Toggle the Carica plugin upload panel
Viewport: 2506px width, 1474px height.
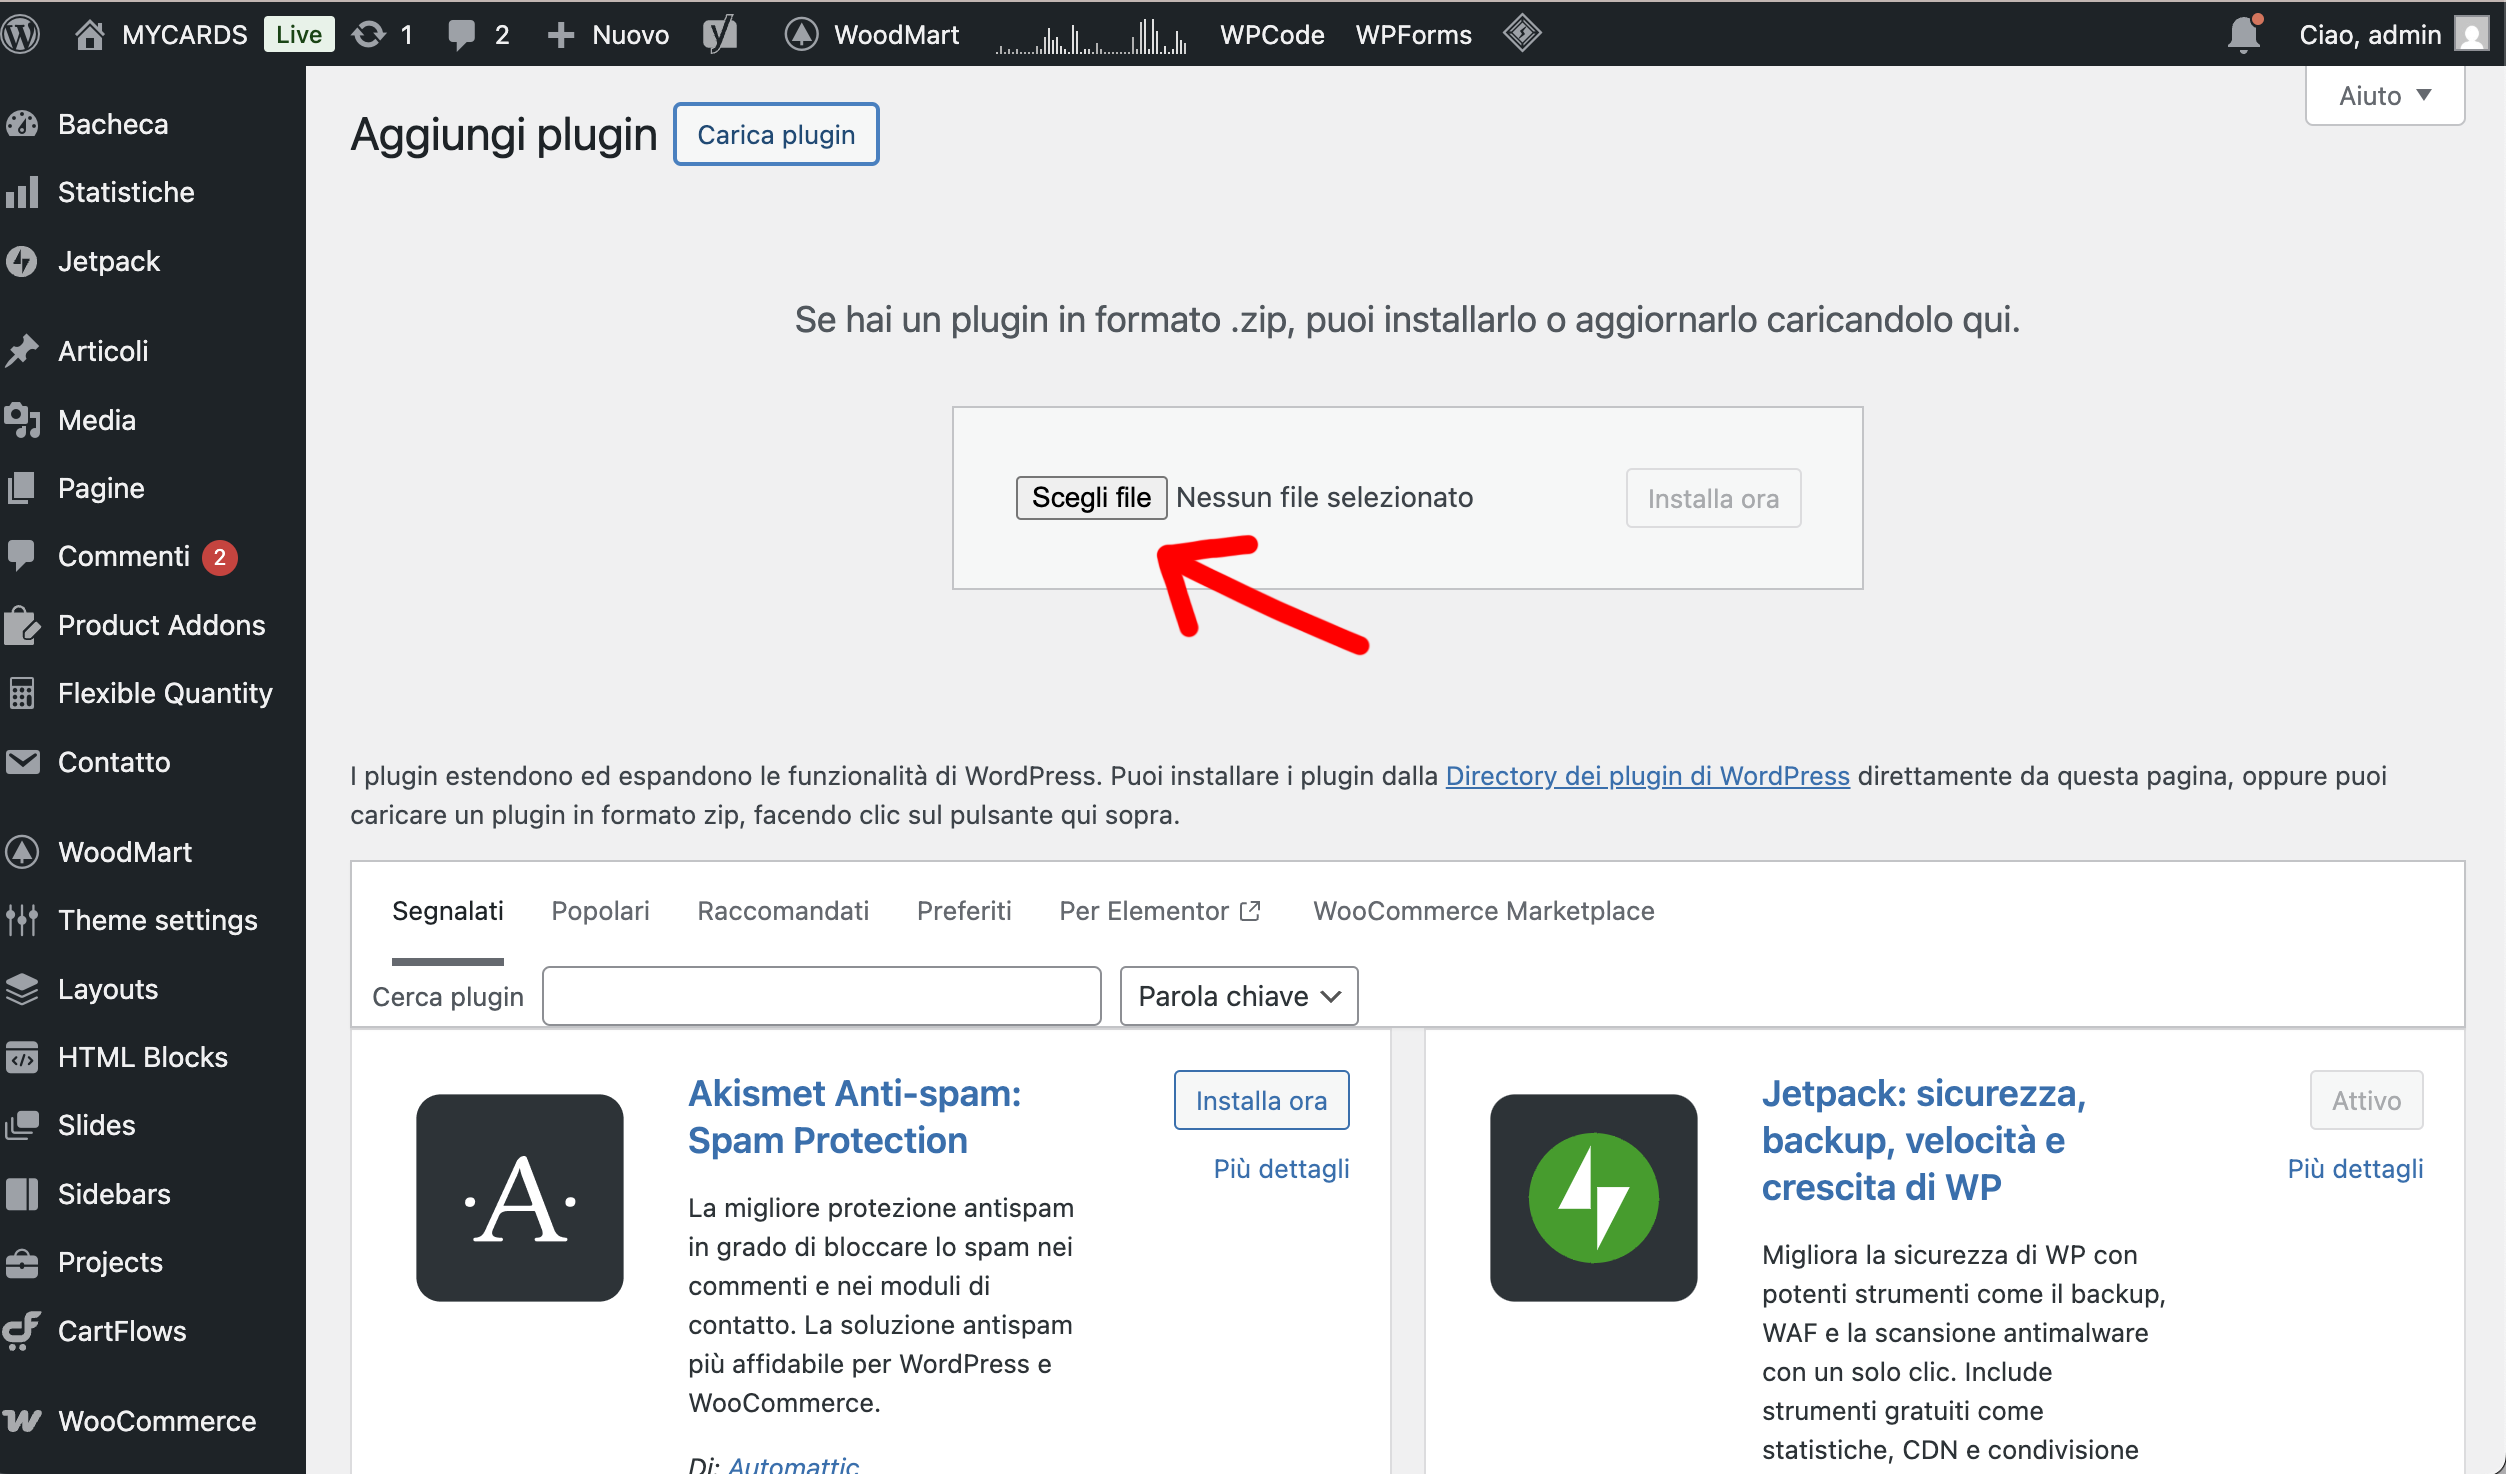(776, 134)
